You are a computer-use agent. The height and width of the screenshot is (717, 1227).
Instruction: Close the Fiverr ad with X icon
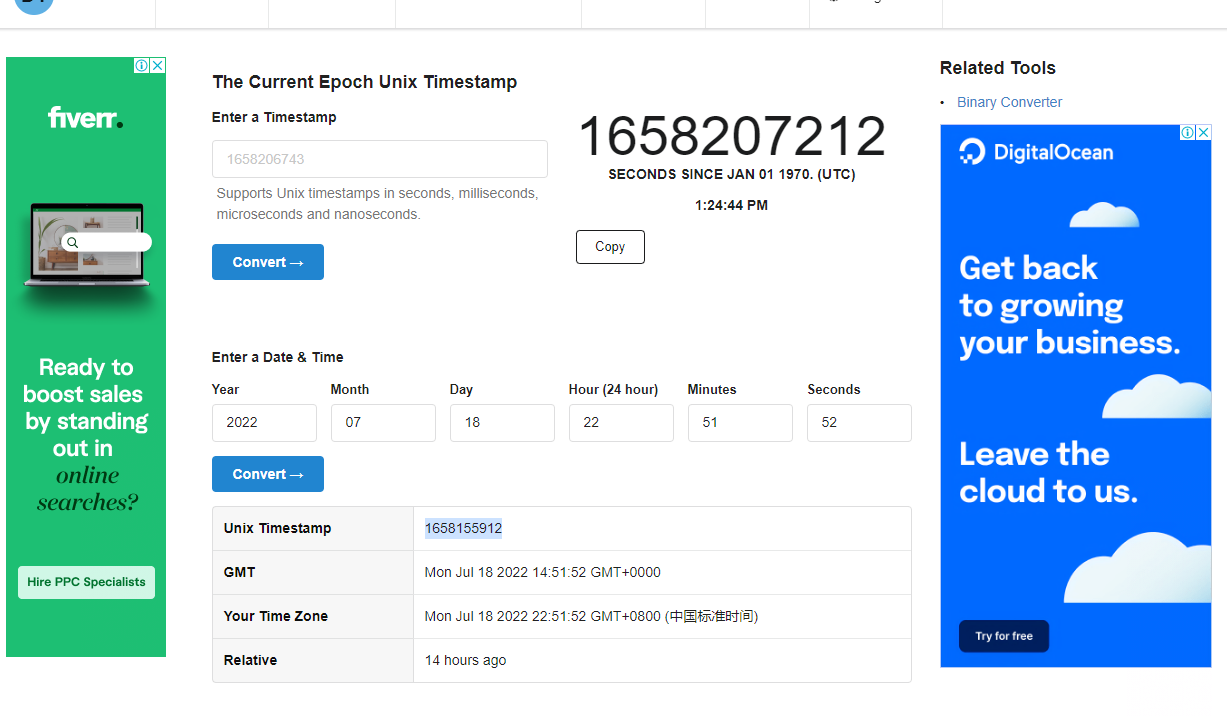(x=158, y=65)
